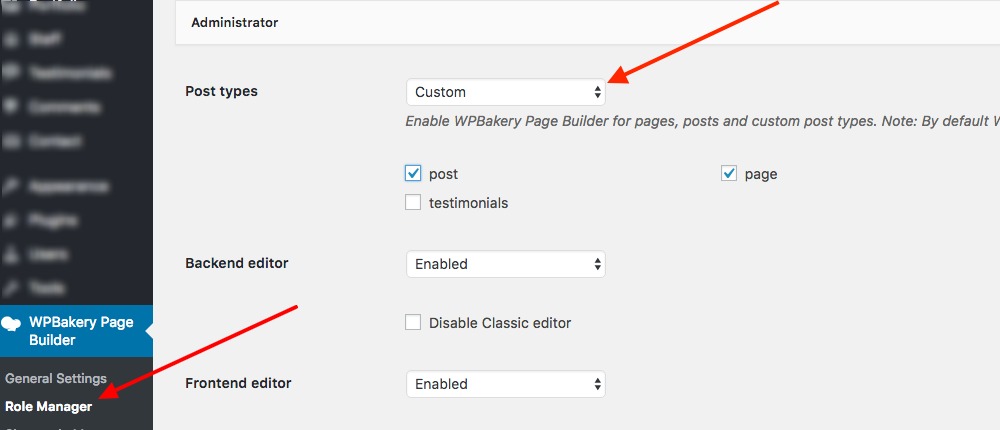Screen dimensions: 1000x430
Task: Open the Post types Custom dropdown
Action: (505, 92)
